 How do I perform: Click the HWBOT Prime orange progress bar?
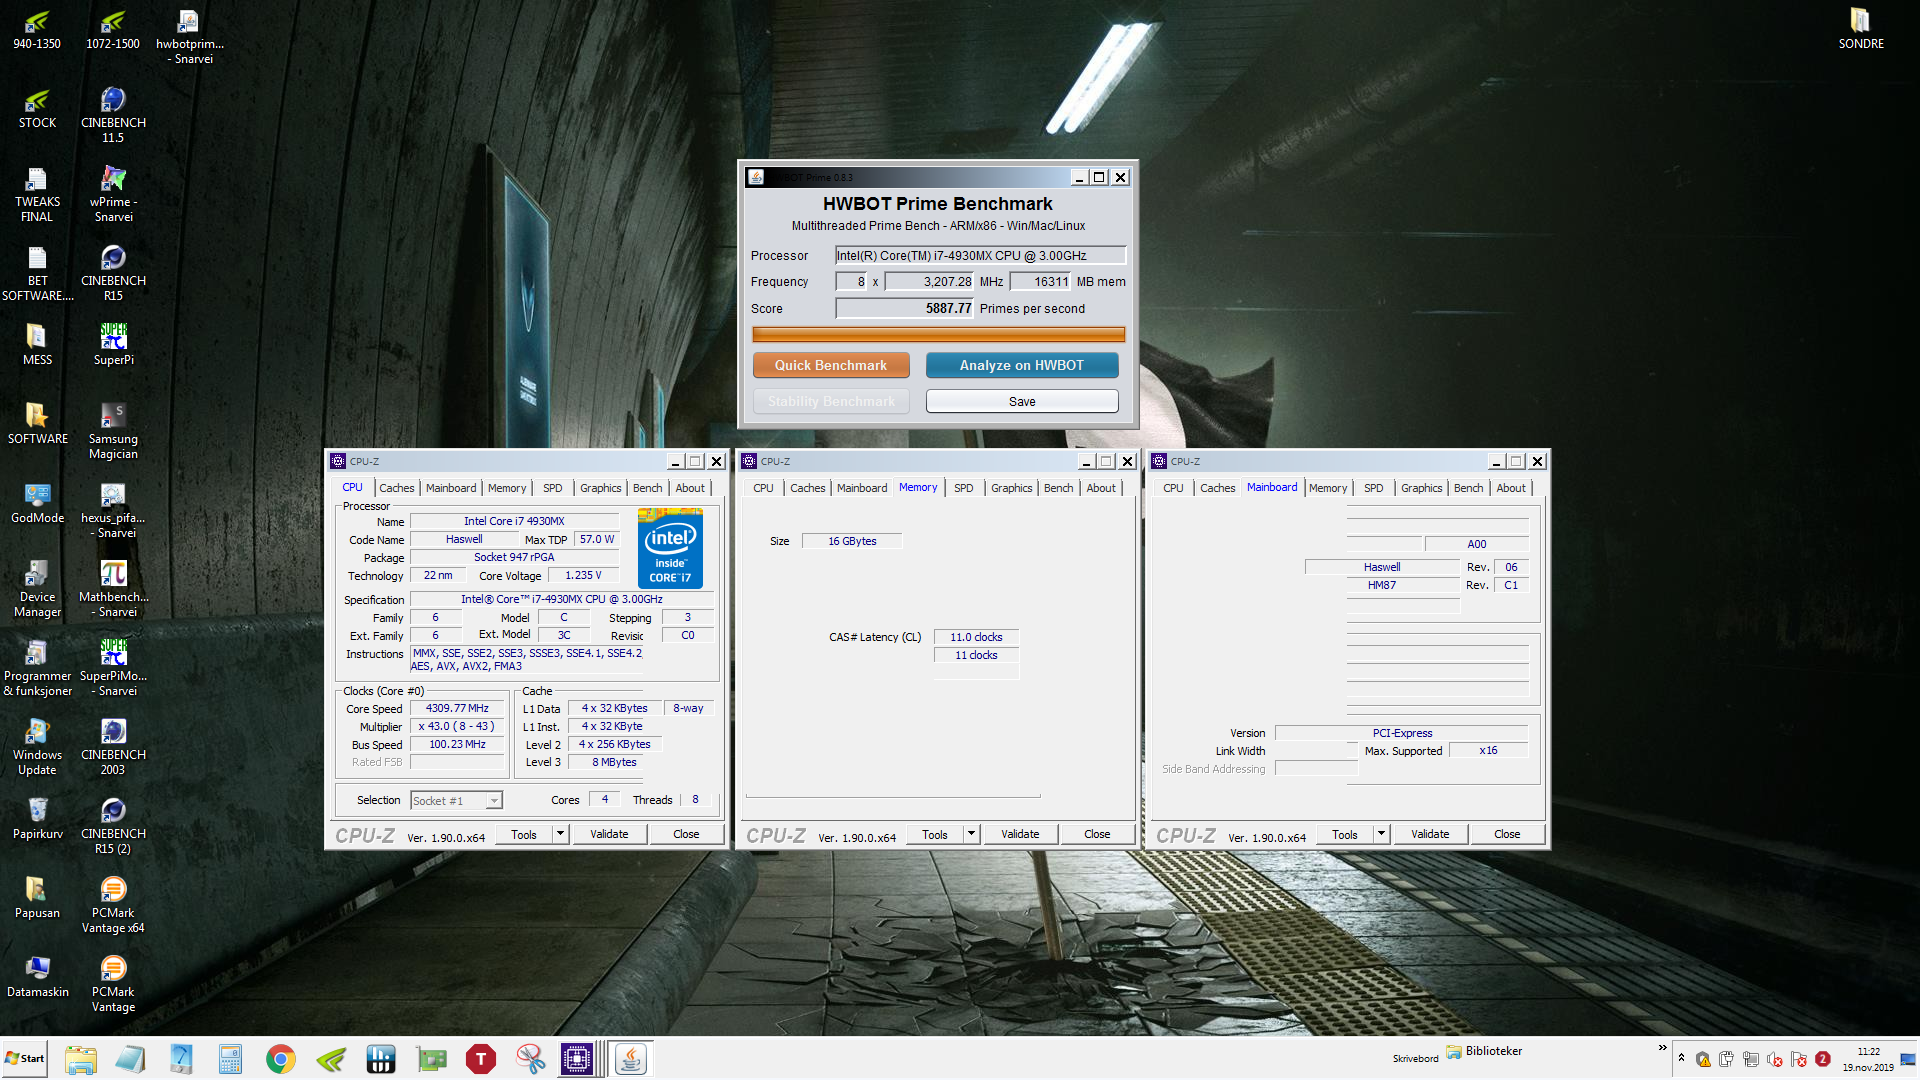pyautogui.click(x=938, y=334)
